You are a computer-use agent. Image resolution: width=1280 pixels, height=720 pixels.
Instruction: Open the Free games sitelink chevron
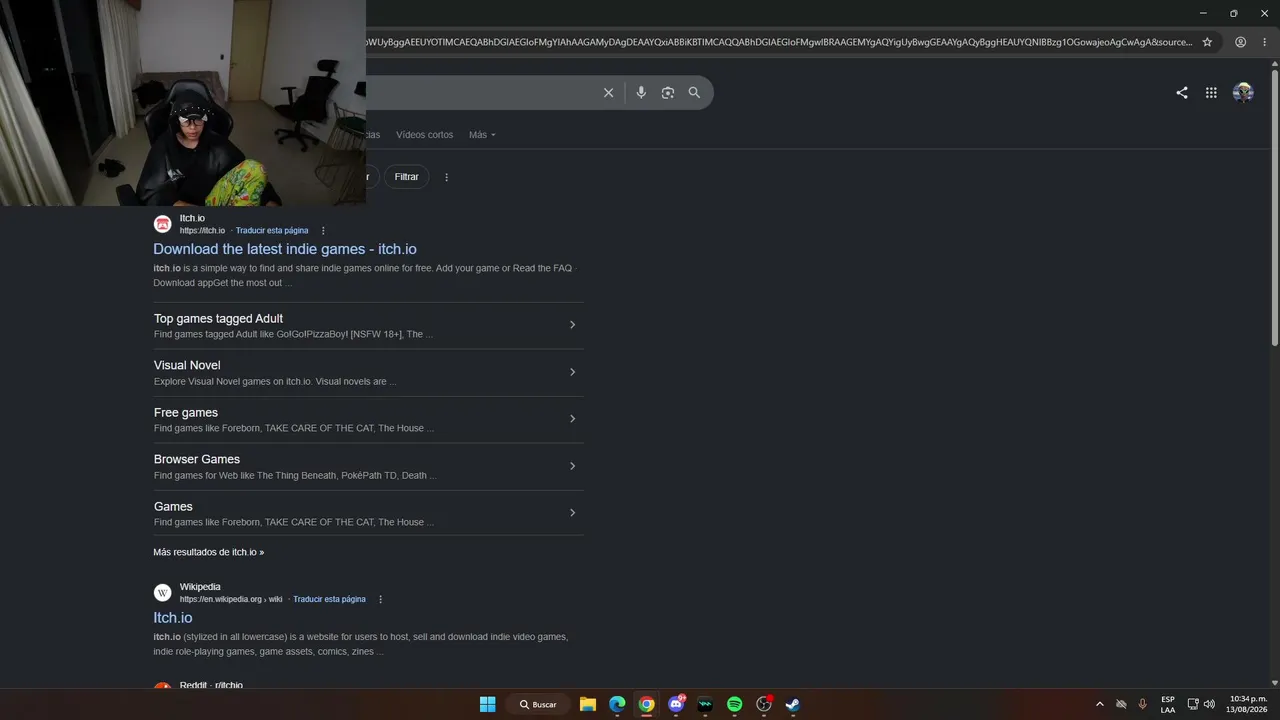point(572,419)
